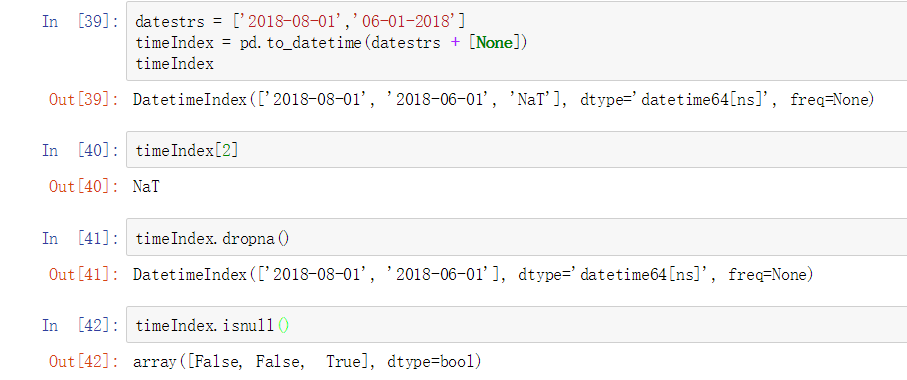Click the 'datestrs = [...]' code line
This screenshot has width=907, height=380.
point(300,22)
